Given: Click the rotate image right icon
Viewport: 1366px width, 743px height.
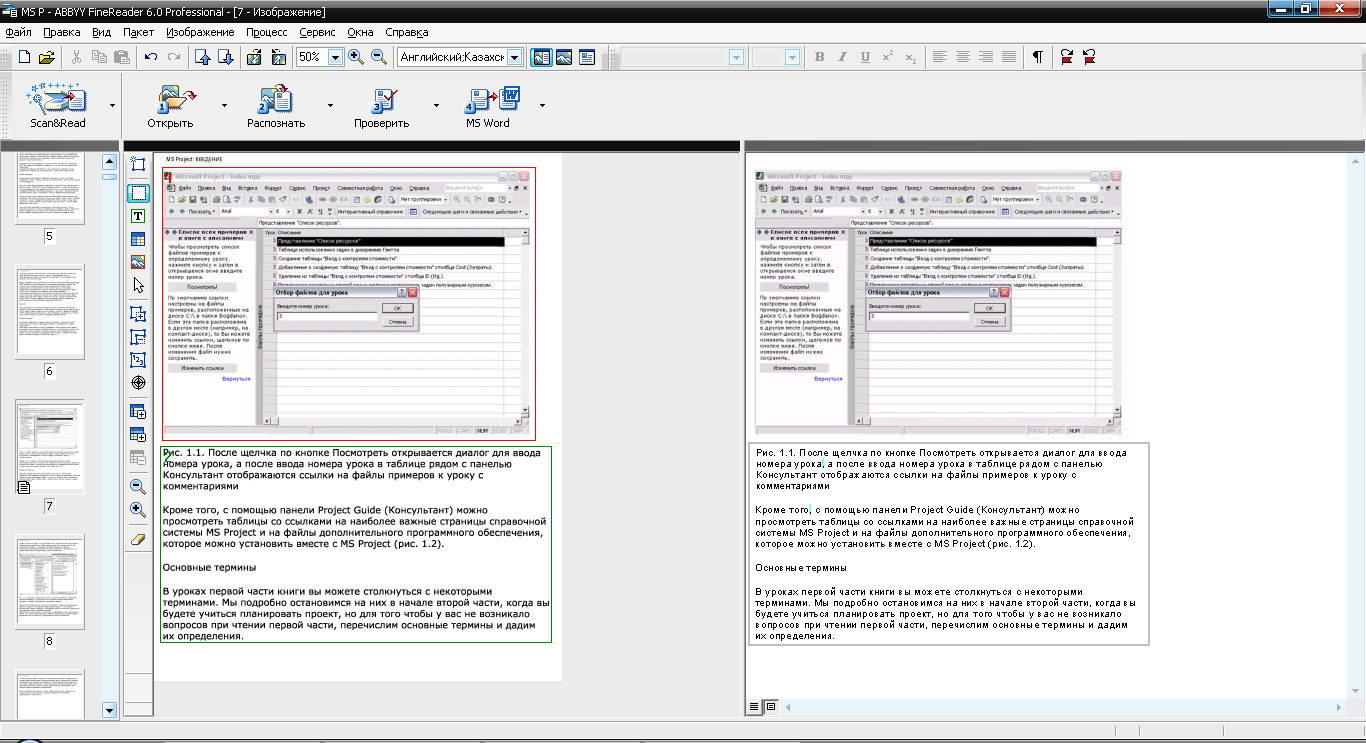Looking at the screenshot, I should click(x=253, y=57).
